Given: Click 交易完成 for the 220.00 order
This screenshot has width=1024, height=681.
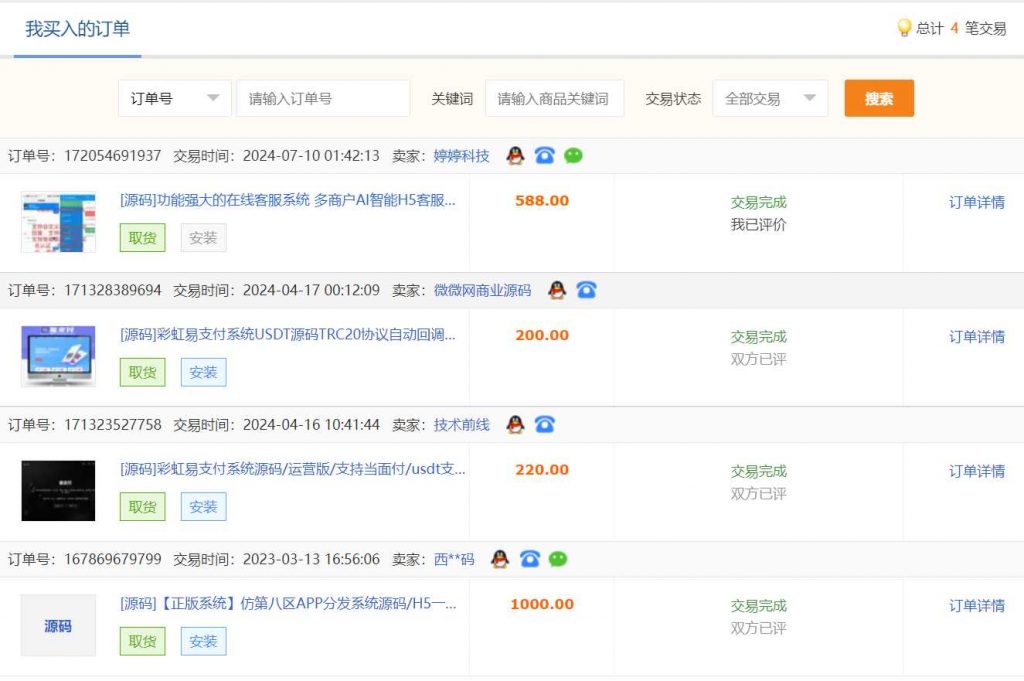Looking at the screenshot, I should tap(758, 471).
